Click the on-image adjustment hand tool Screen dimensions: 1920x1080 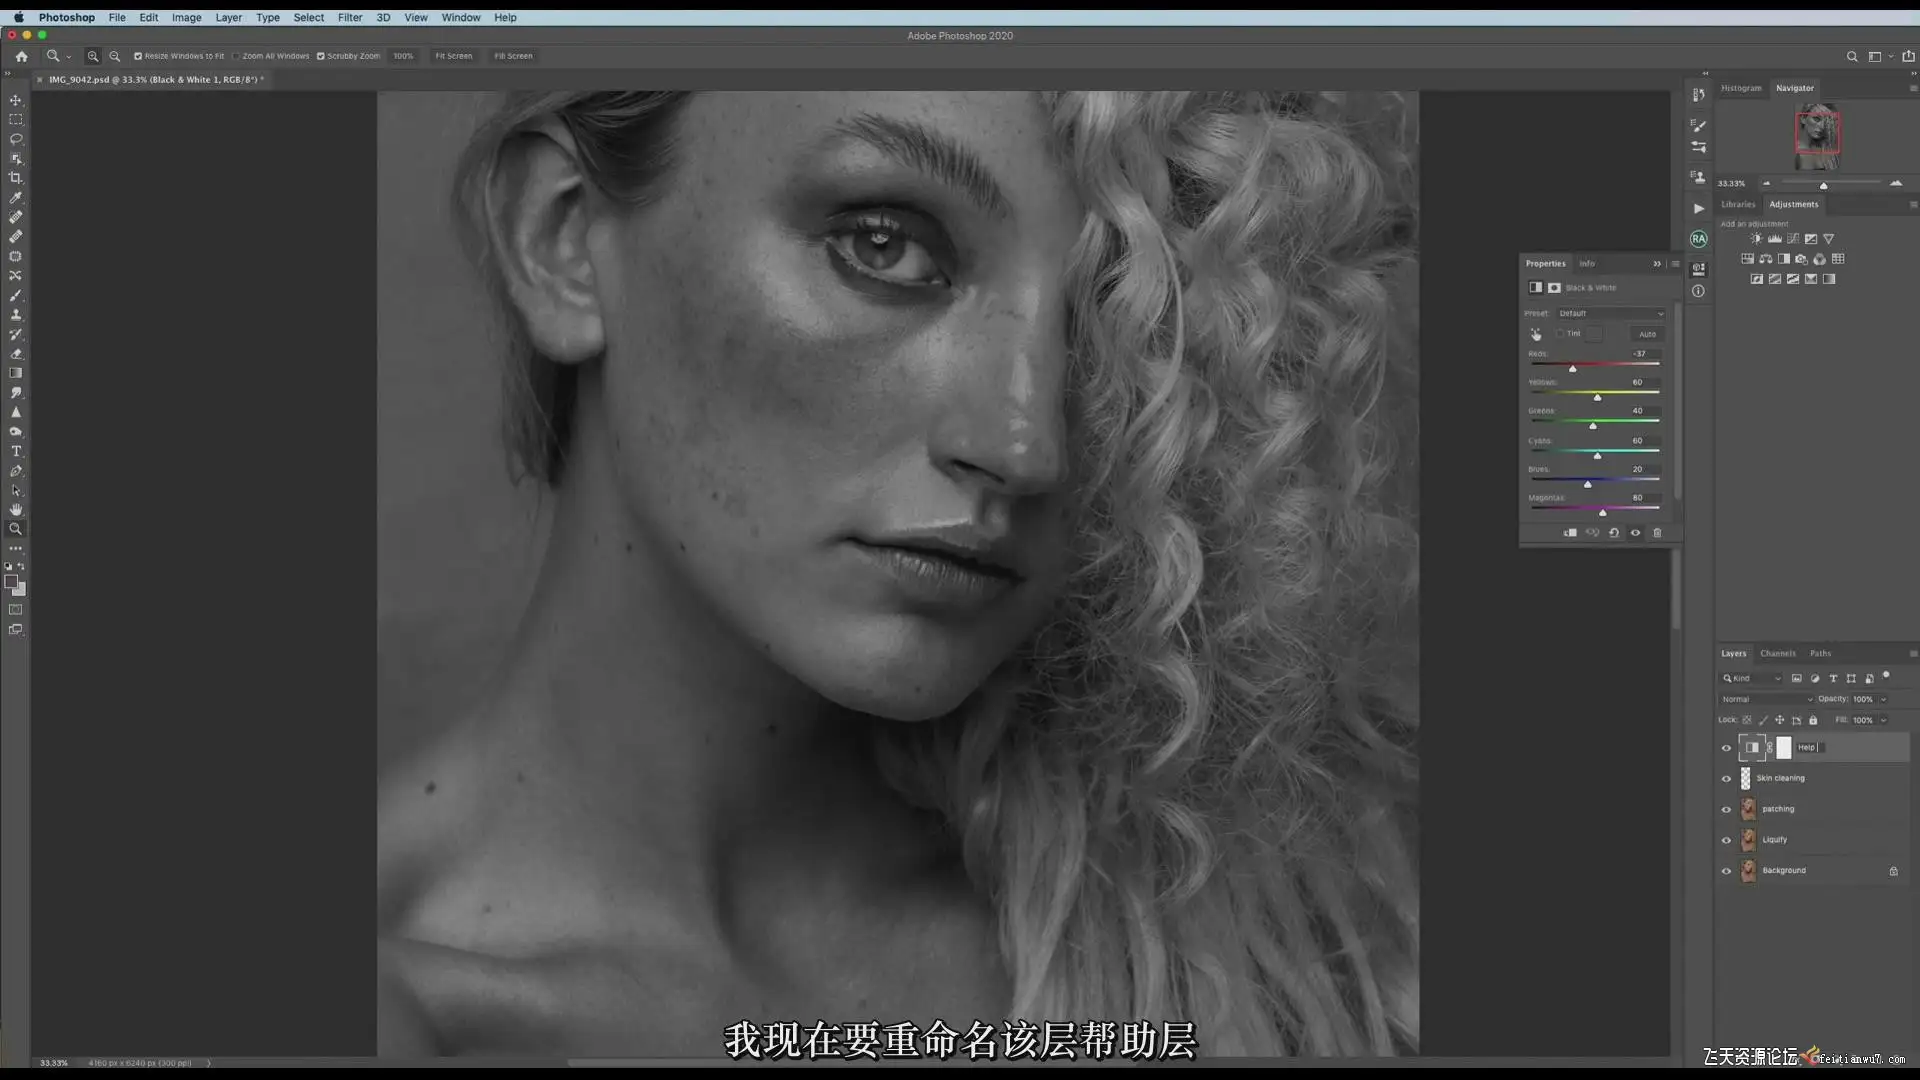pos(1536,334)
